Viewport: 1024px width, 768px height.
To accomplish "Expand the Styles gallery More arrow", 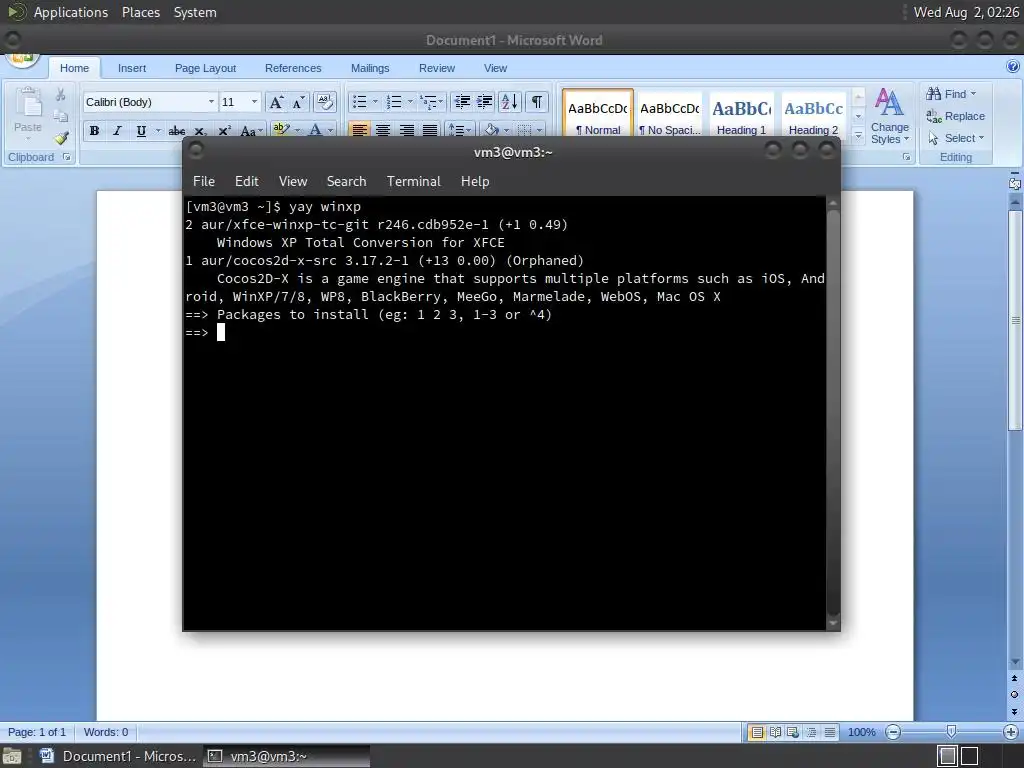I will coord(859,136).
